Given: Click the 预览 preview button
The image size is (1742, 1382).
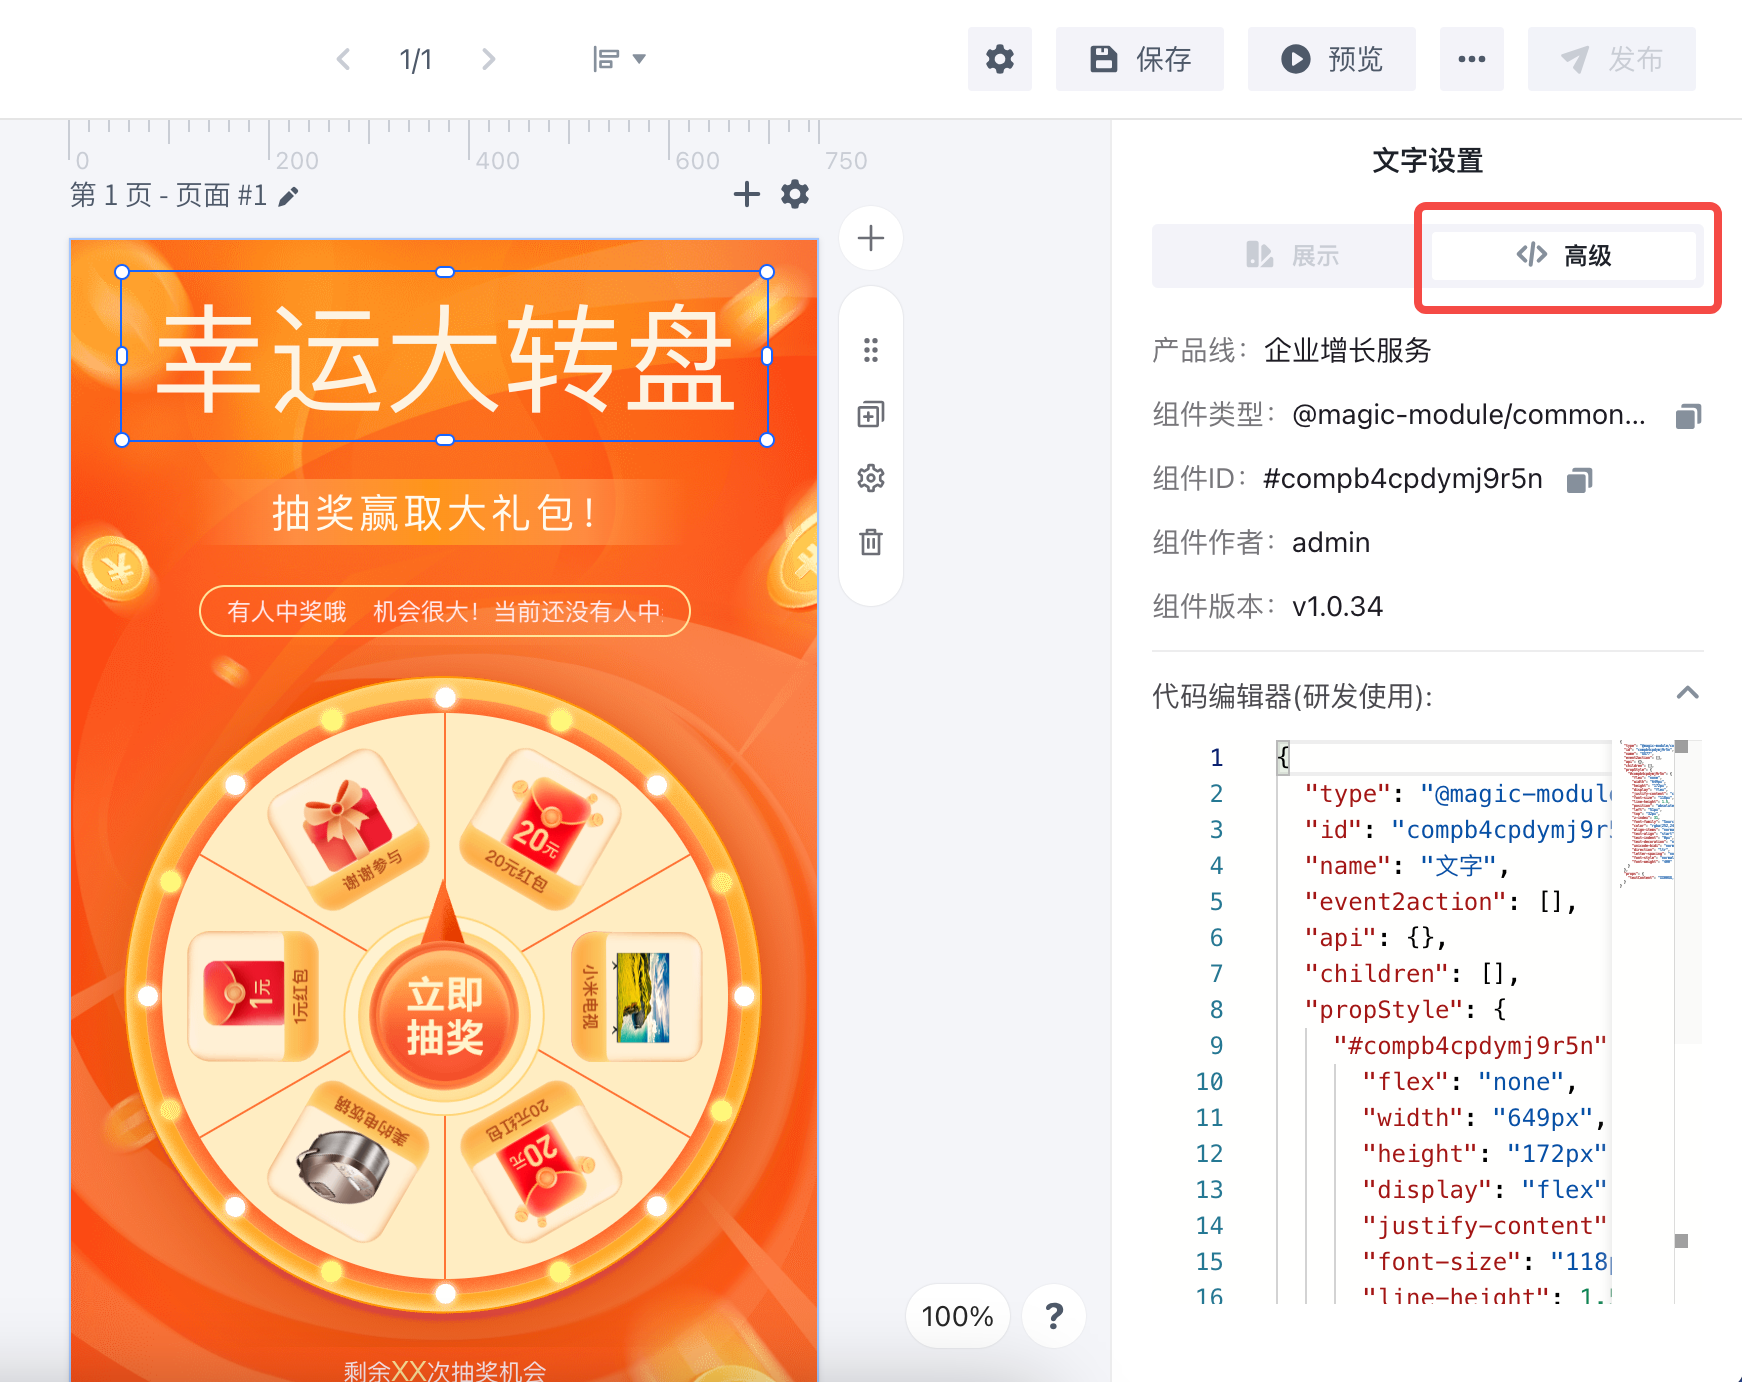Looking at the screenshot, I should [x=1331, y=59].
